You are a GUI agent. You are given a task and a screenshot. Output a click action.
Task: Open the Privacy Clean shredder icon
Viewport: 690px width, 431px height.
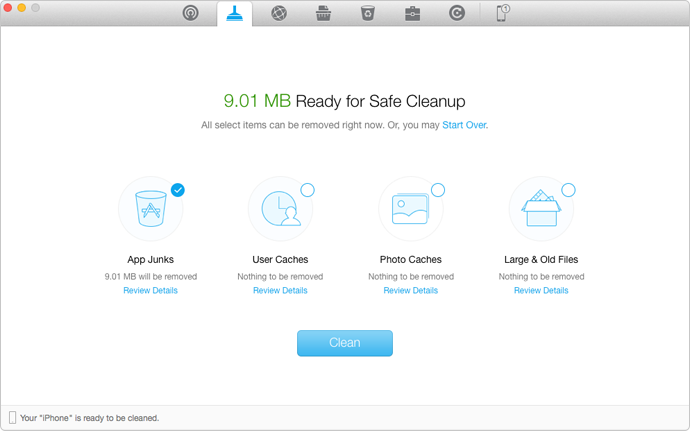323,13
